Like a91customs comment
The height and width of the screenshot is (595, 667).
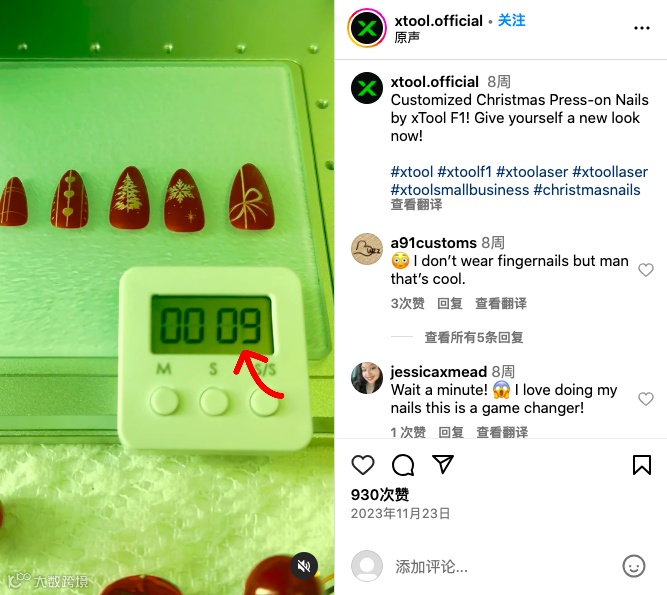(645, 270)
